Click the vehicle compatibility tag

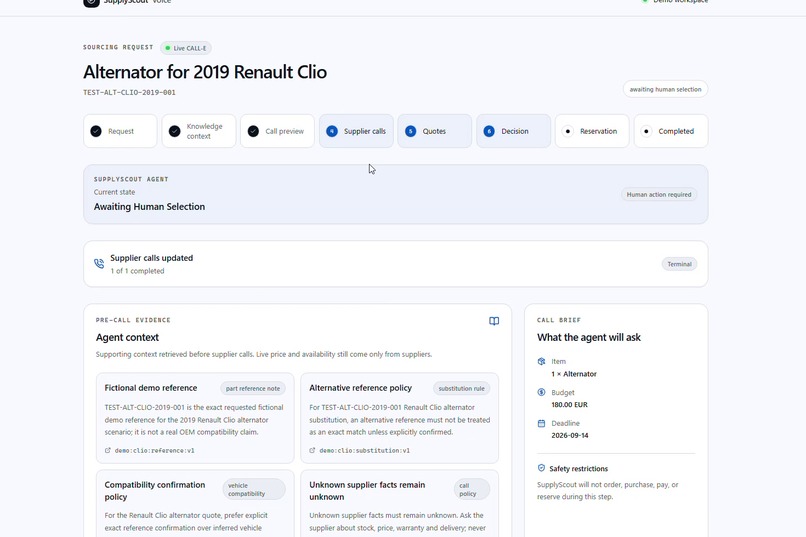pos(254,489)
